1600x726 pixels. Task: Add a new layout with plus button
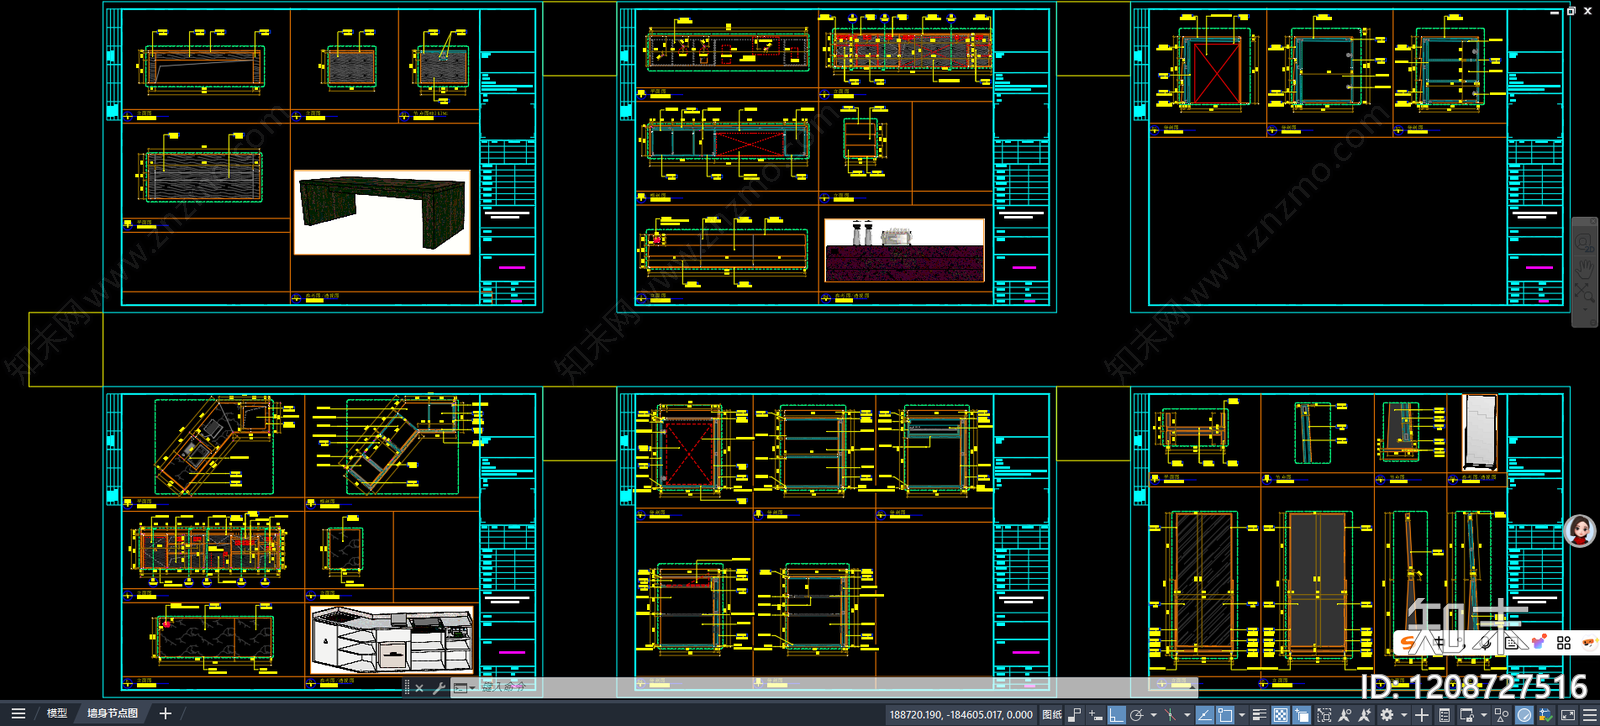coord(166,714)
